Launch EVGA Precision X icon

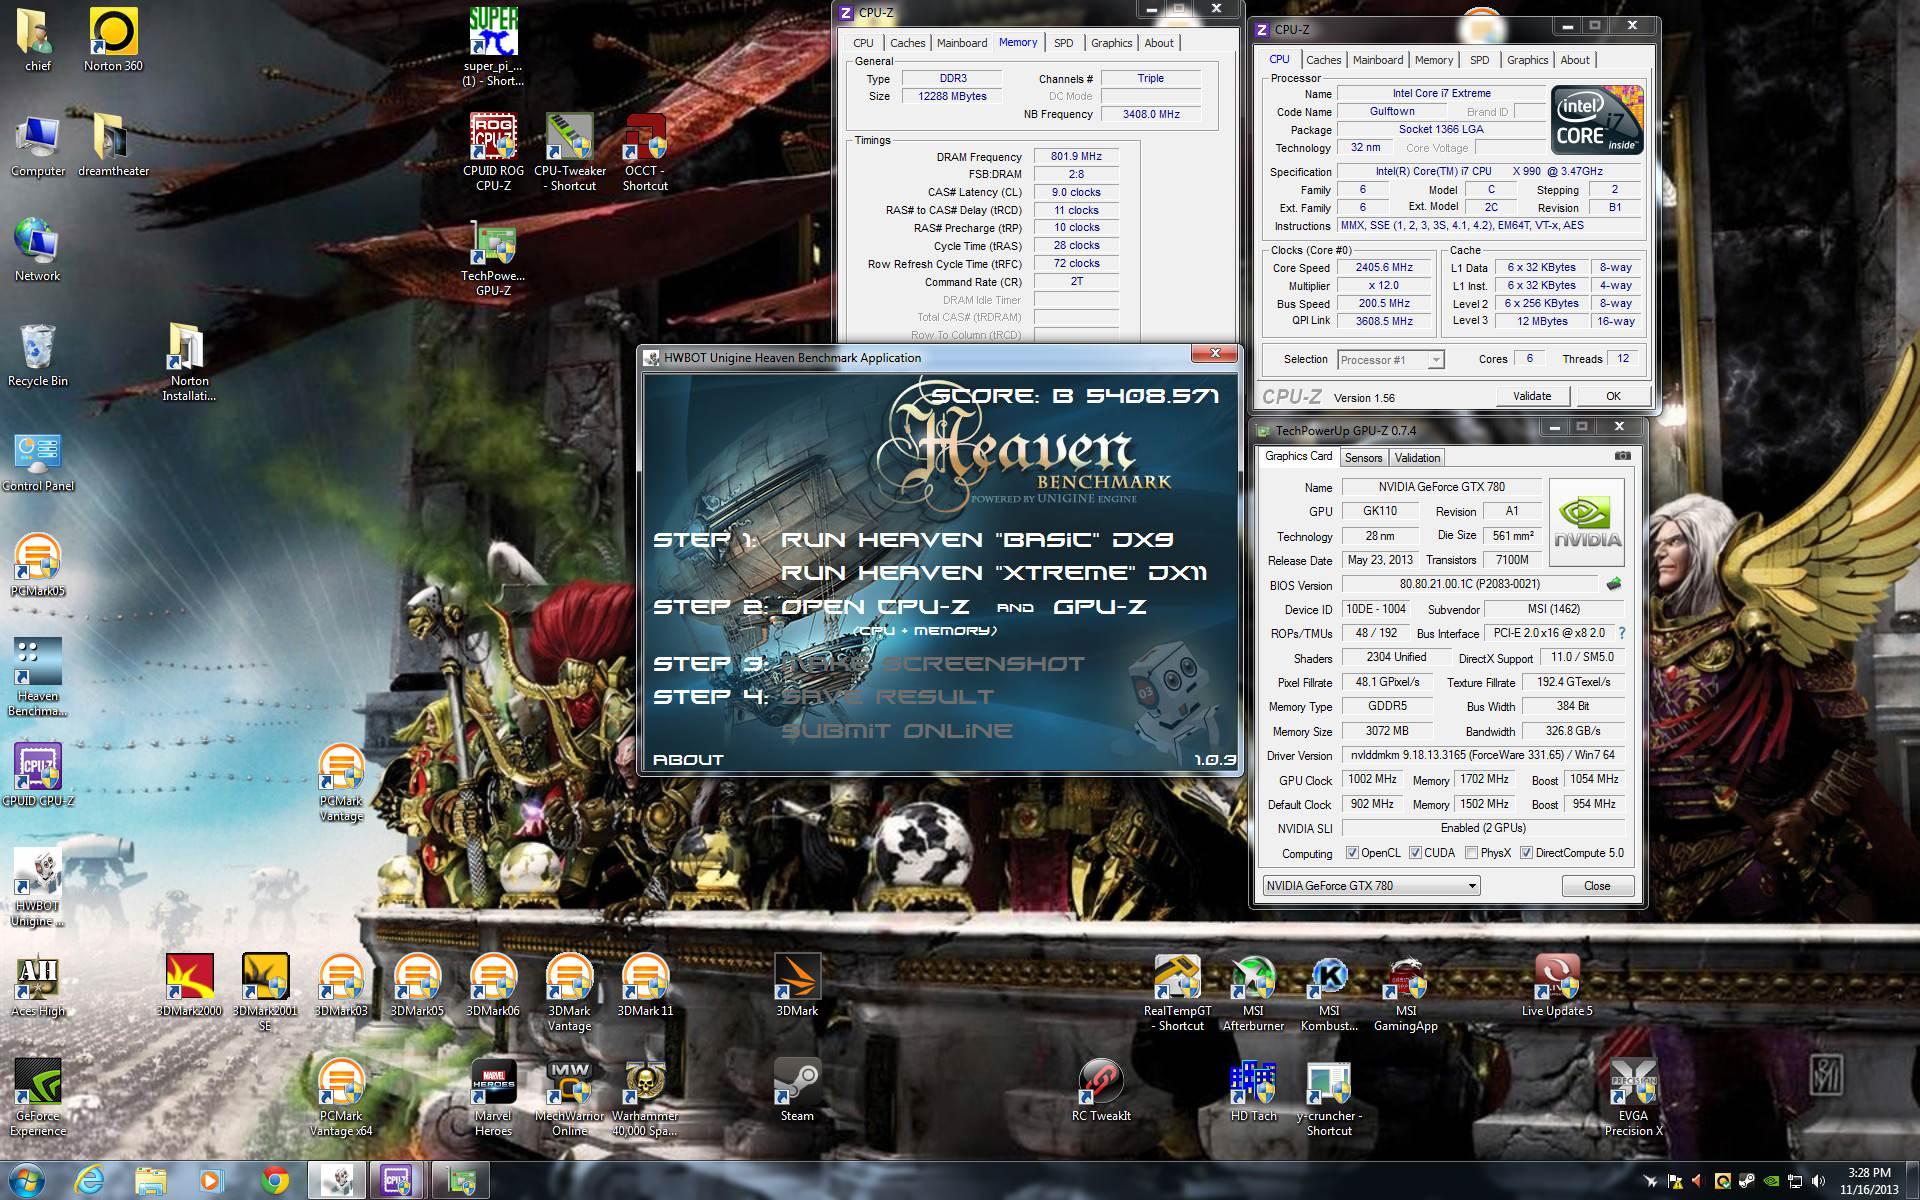(1633, 1097)
